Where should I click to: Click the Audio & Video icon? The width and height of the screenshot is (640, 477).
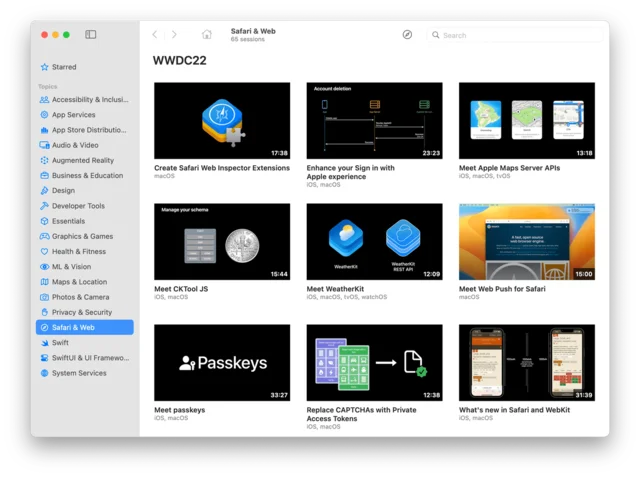point(44,145)
